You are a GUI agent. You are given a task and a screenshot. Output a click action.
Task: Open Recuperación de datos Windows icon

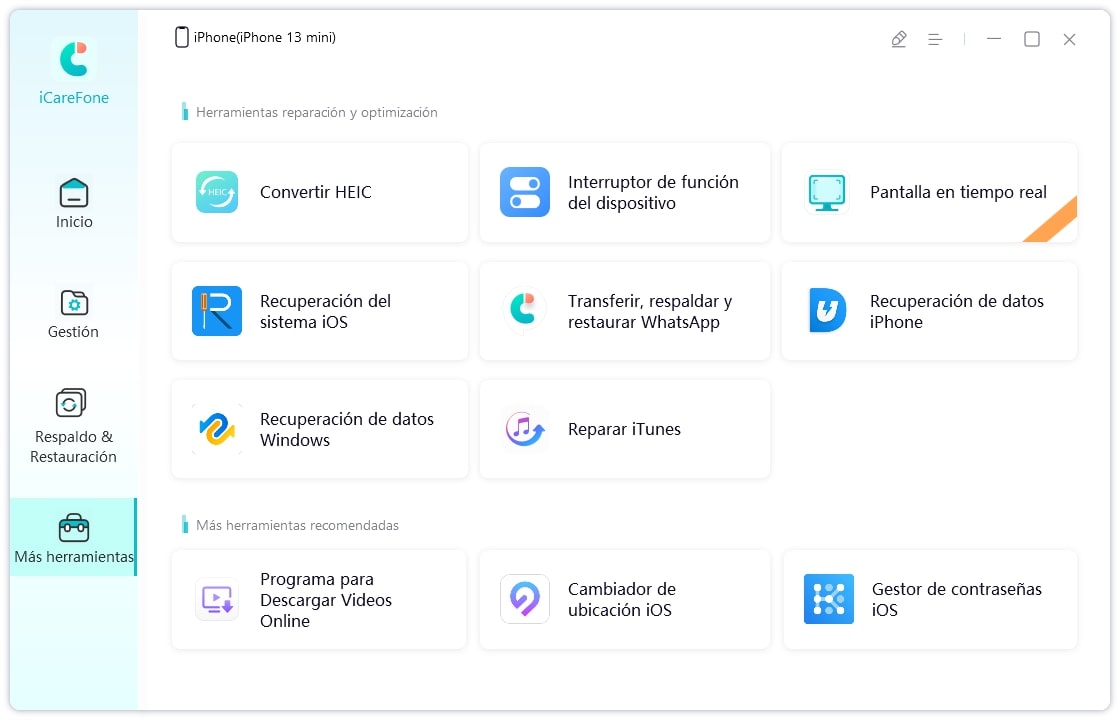point(217,429)
